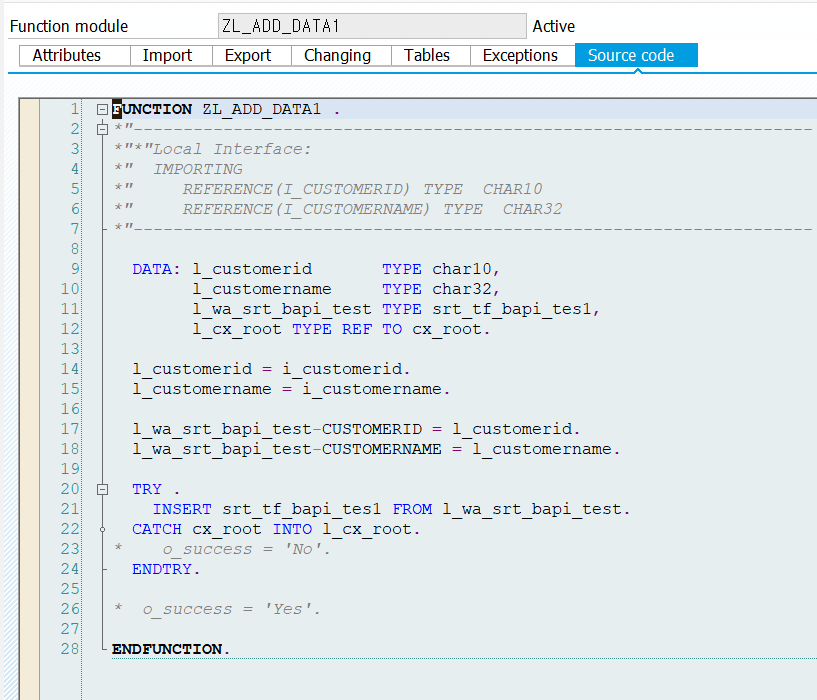Click the breakpoint margin beside line 14
The width and height of the screenshot is (817, 700).
pos(29,369)
